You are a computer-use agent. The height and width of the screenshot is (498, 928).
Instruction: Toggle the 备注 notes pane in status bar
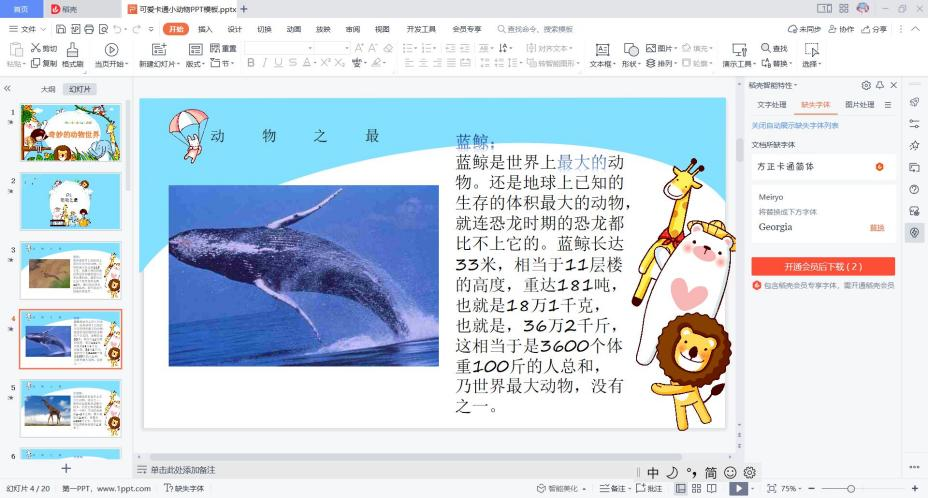pos(616,488)
